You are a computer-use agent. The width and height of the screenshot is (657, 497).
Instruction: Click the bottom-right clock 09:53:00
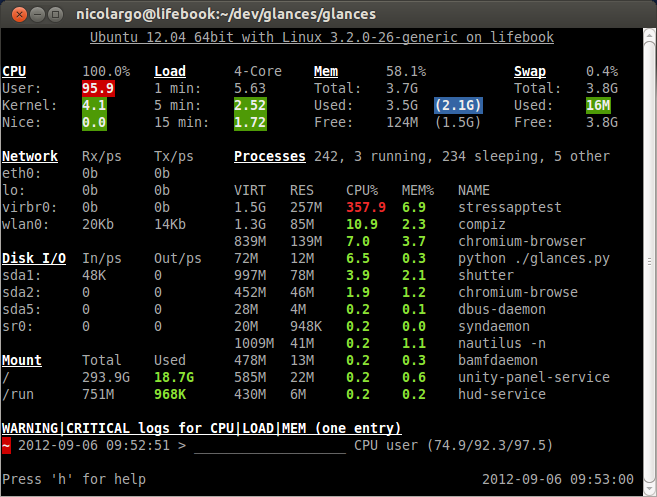[x=602, y=479]
